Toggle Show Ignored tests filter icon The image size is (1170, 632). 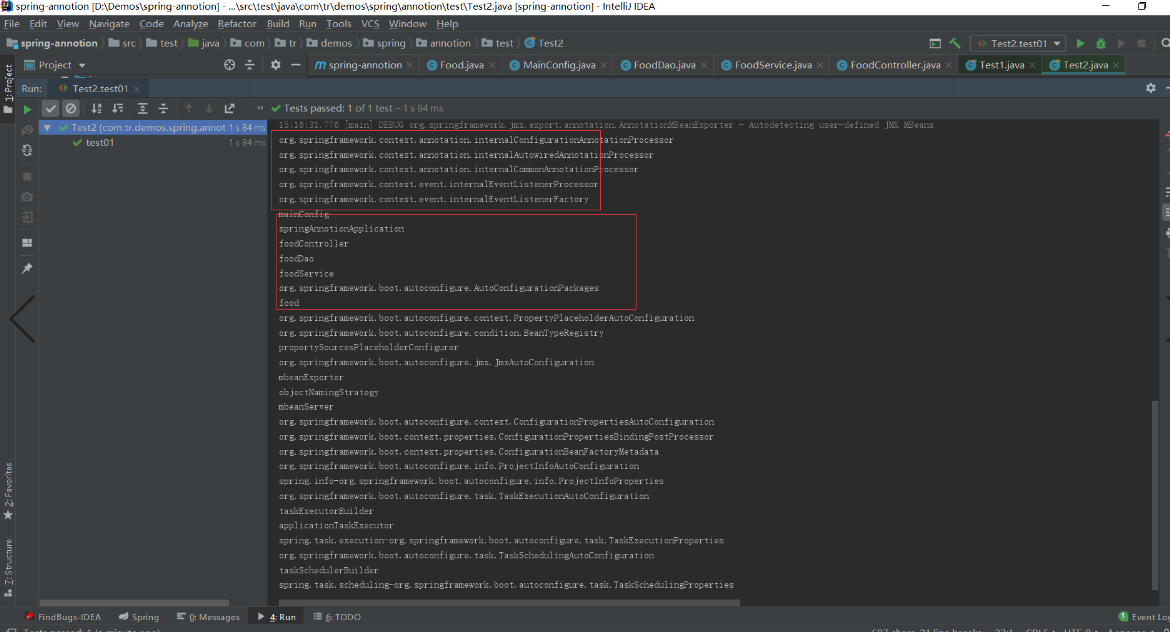[x=71, y=108]
